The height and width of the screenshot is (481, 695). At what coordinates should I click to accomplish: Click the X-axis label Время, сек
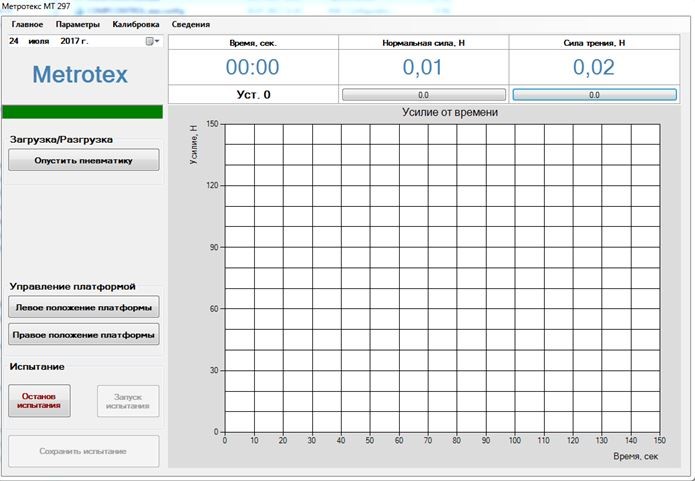tap(636, 456)
